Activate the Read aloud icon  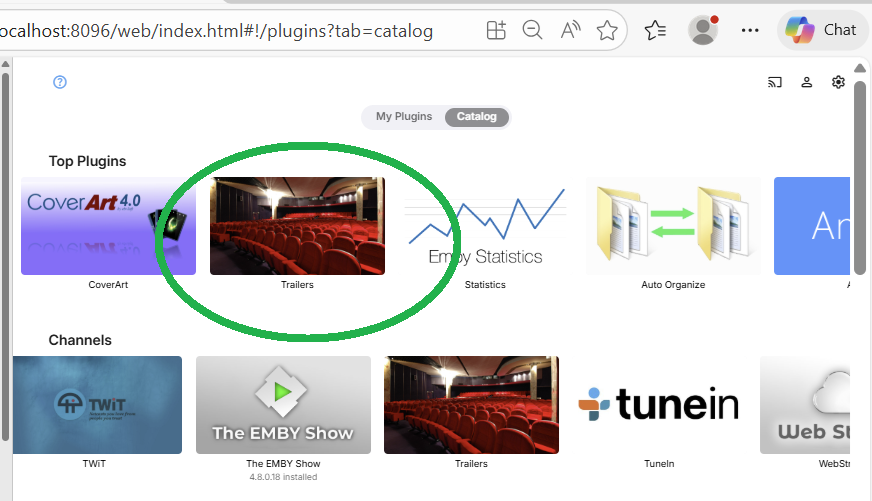pos(570,30)
